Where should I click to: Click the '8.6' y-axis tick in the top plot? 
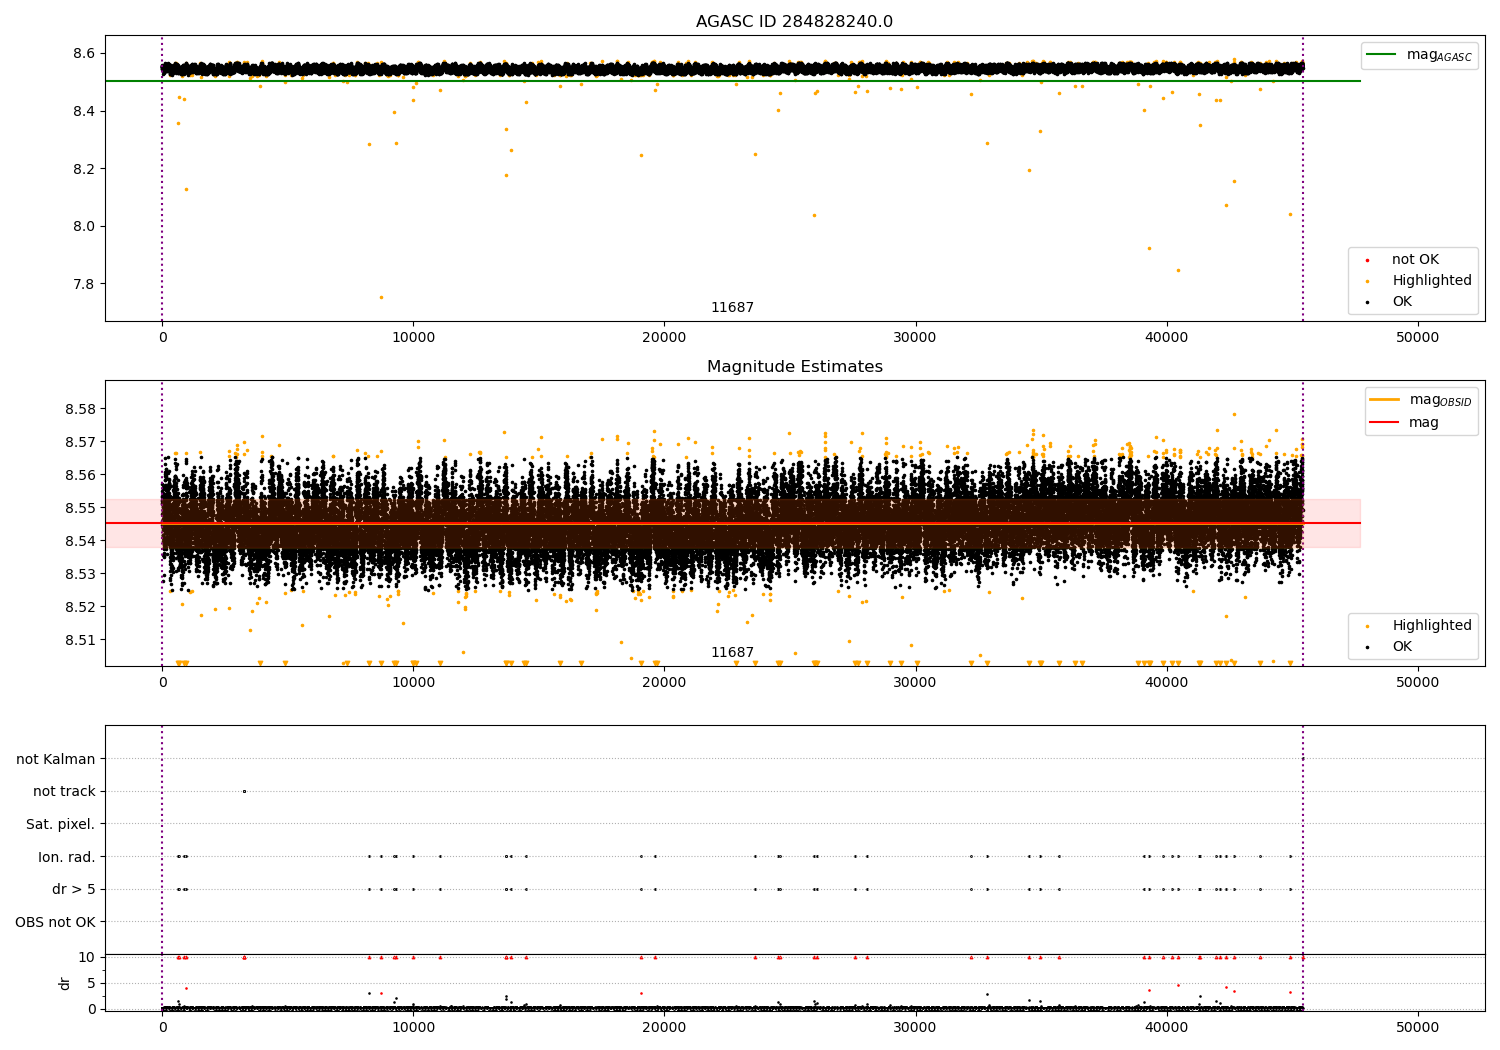click(84, 53)
